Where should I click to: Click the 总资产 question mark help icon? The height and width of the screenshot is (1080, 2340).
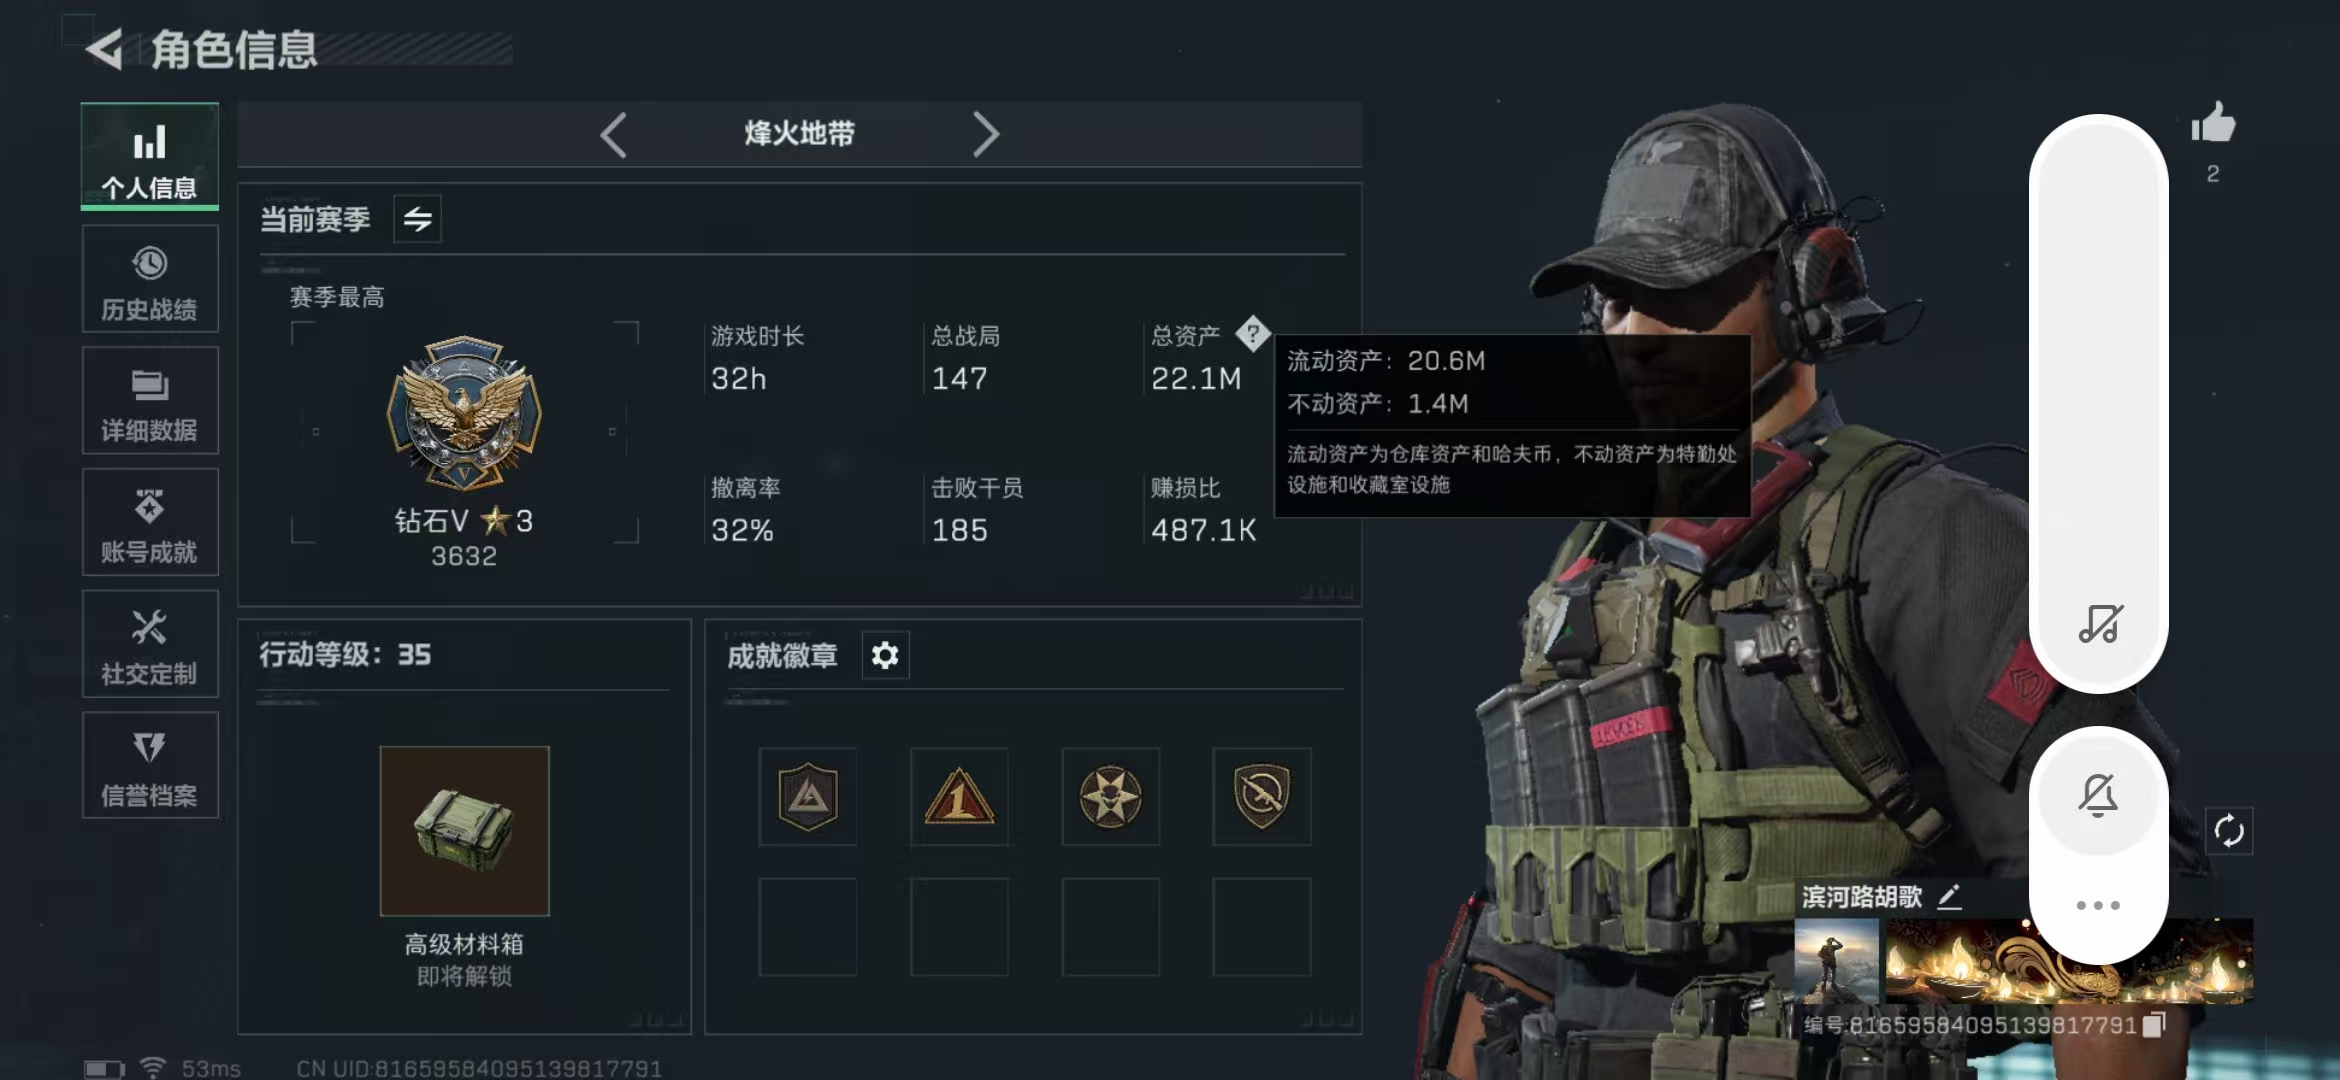[1252, 334]
